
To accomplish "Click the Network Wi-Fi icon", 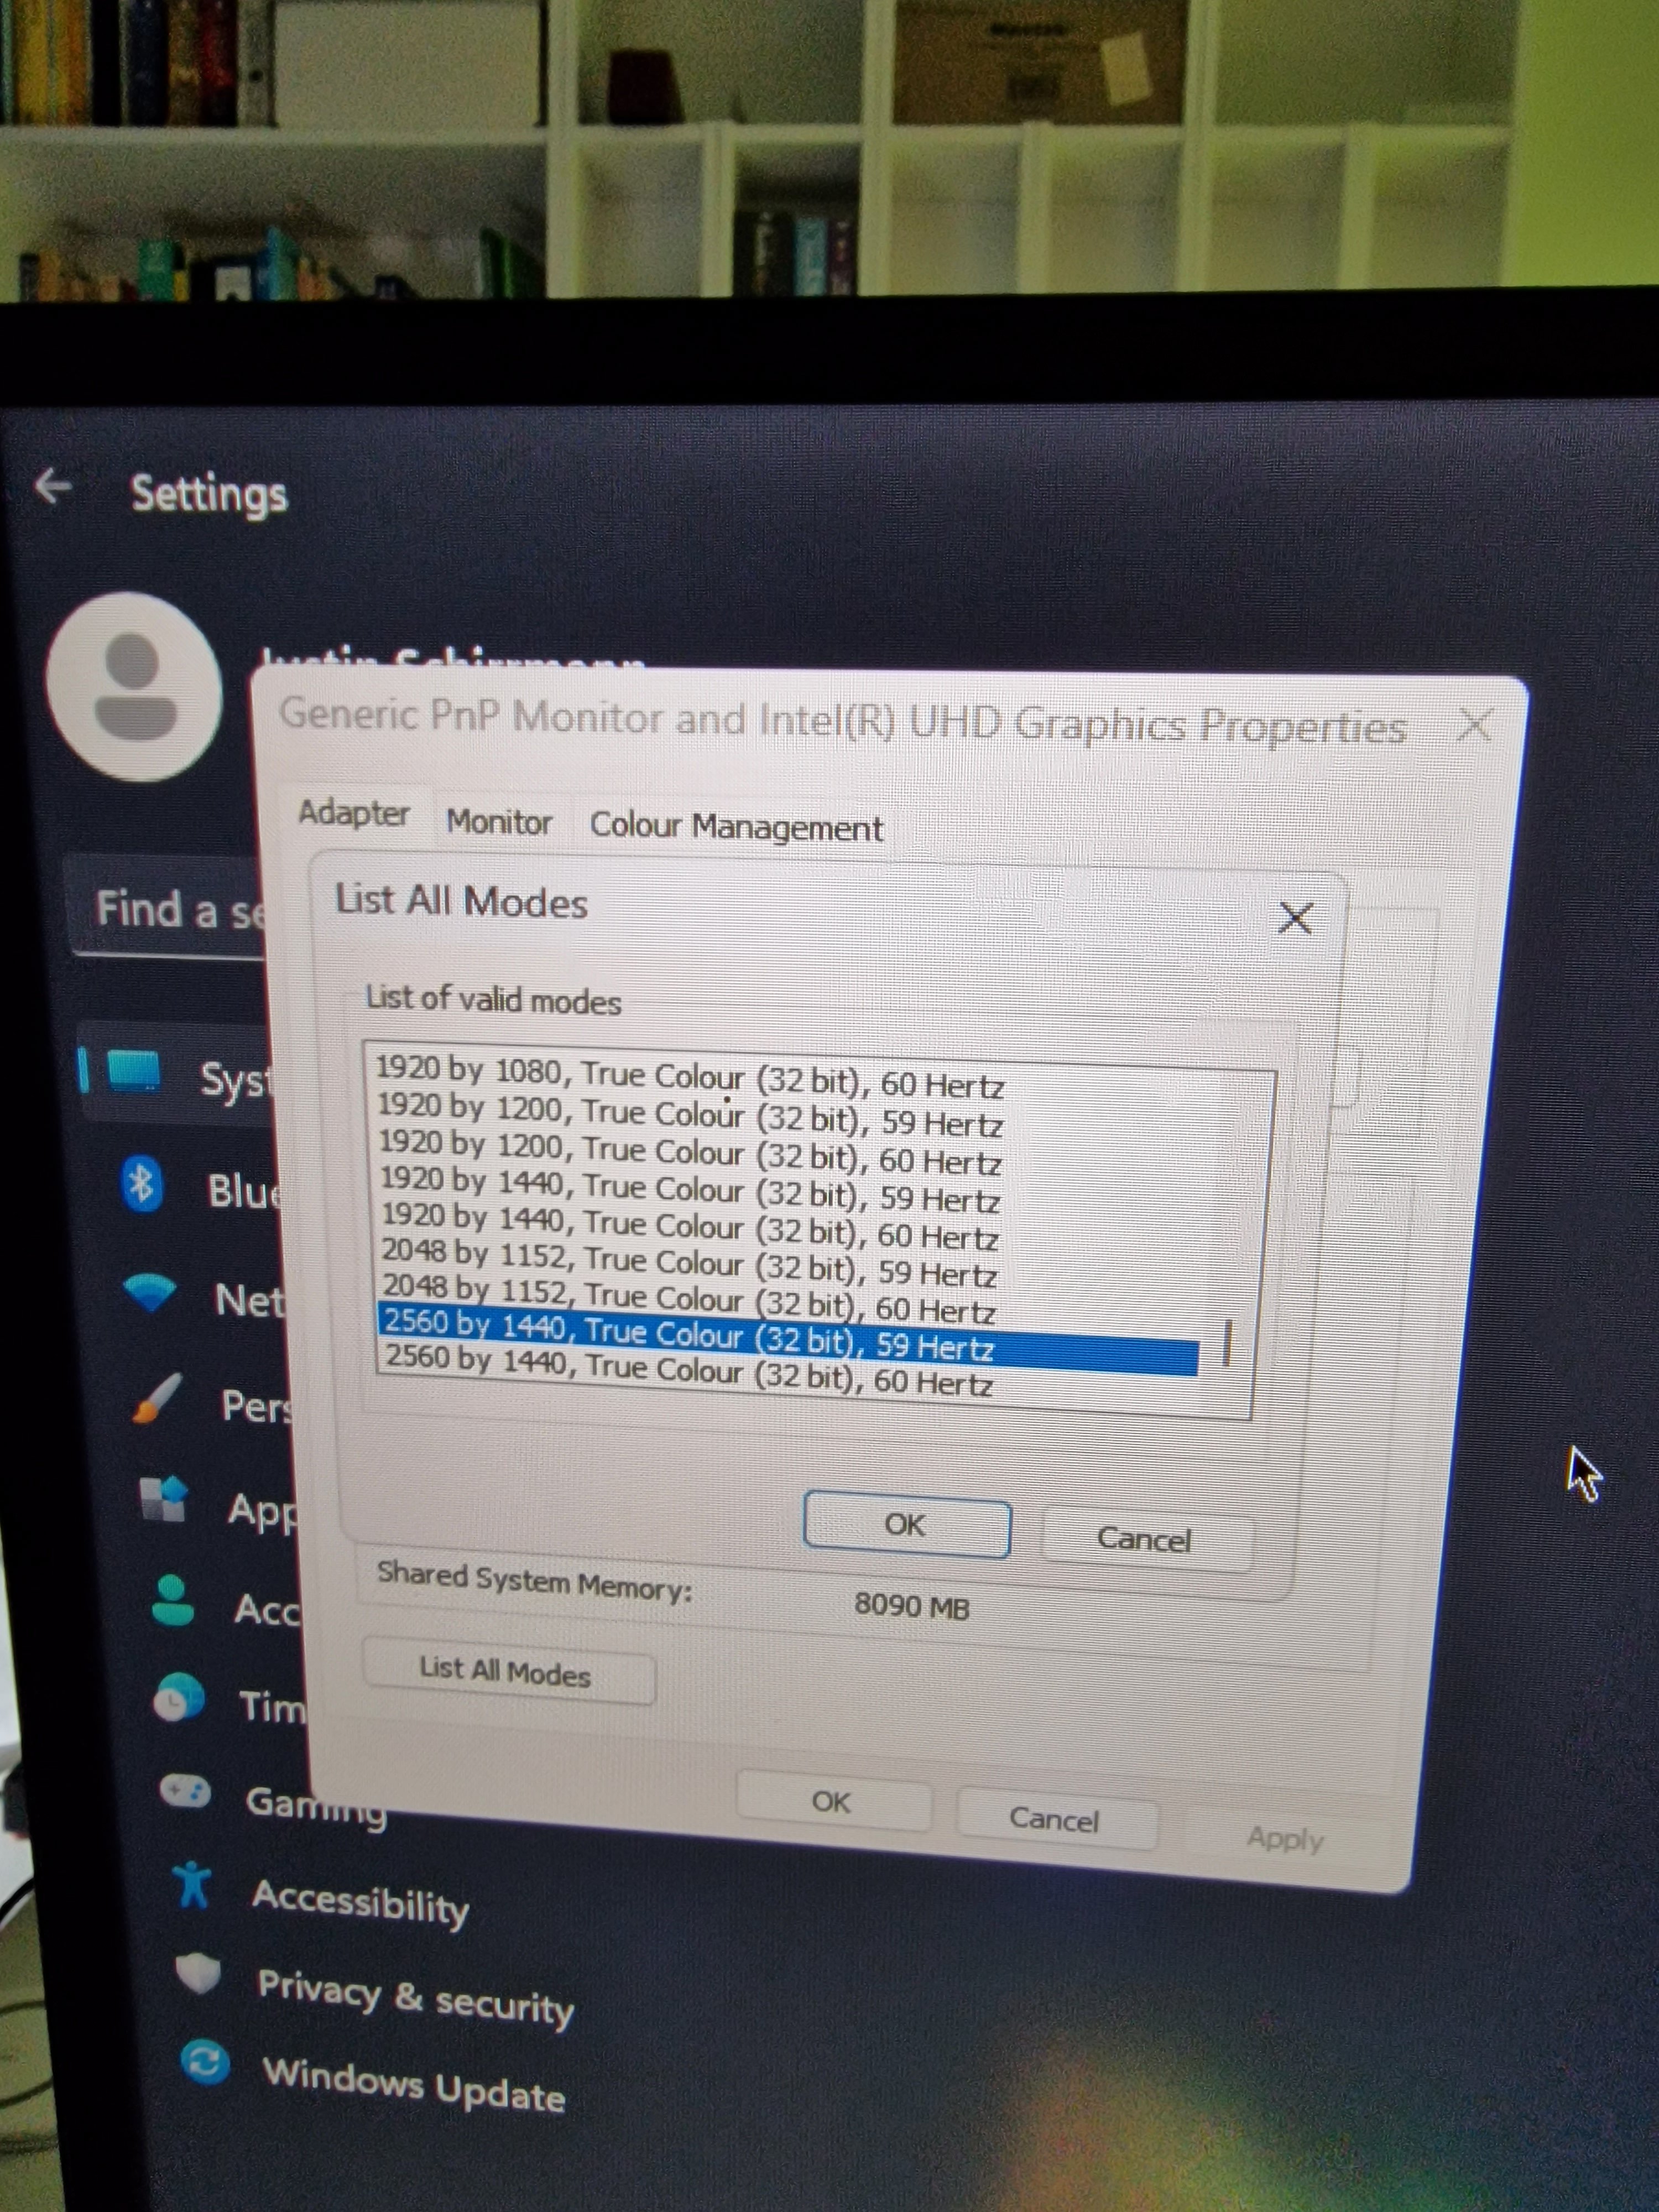I will click(x=150, y=1293).
